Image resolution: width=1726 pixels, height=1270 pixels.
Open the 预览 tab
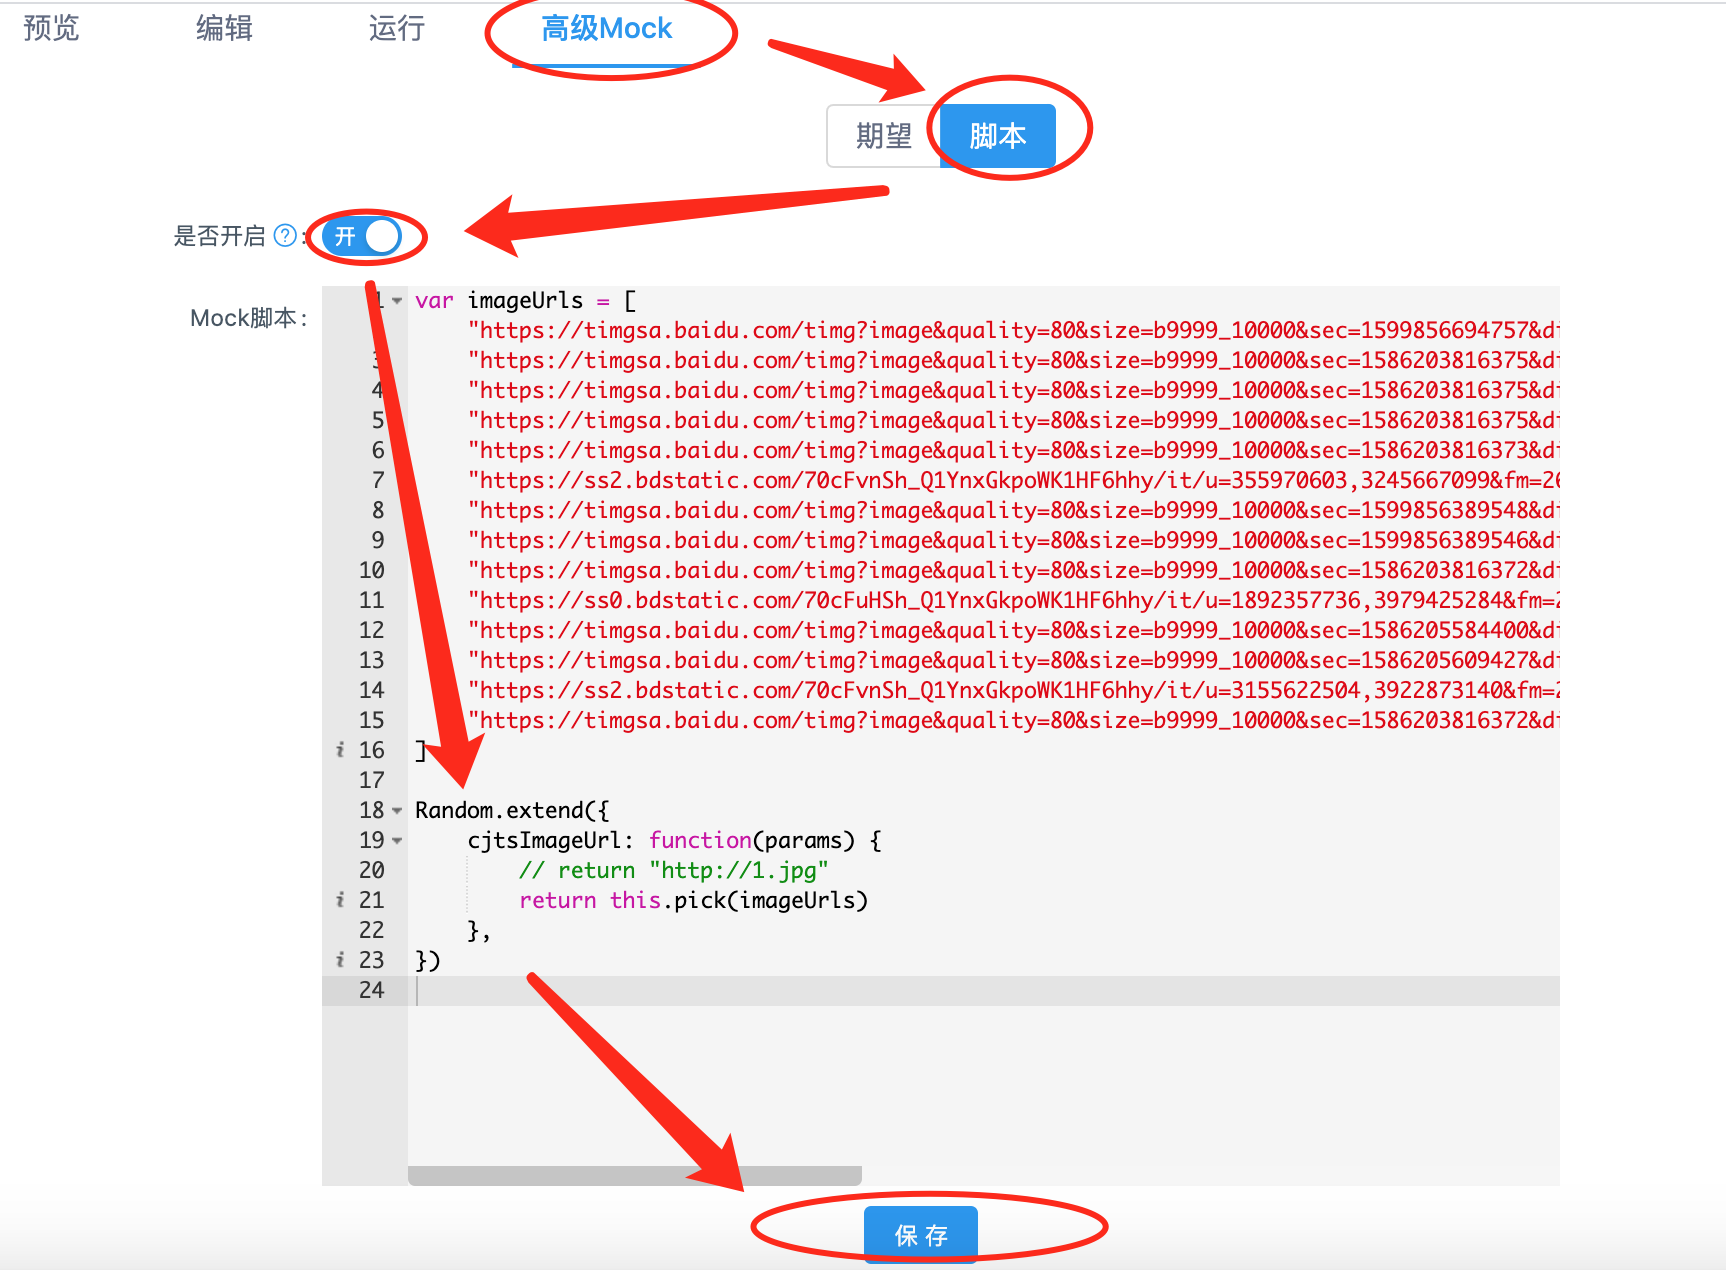pyautogui.click(x=51, y=28)
